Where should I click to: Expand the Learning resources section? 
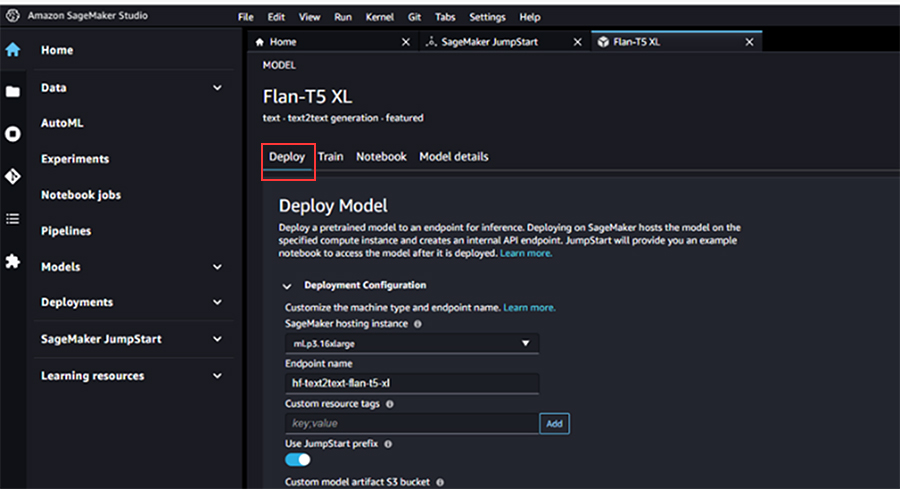coord(218,376)
